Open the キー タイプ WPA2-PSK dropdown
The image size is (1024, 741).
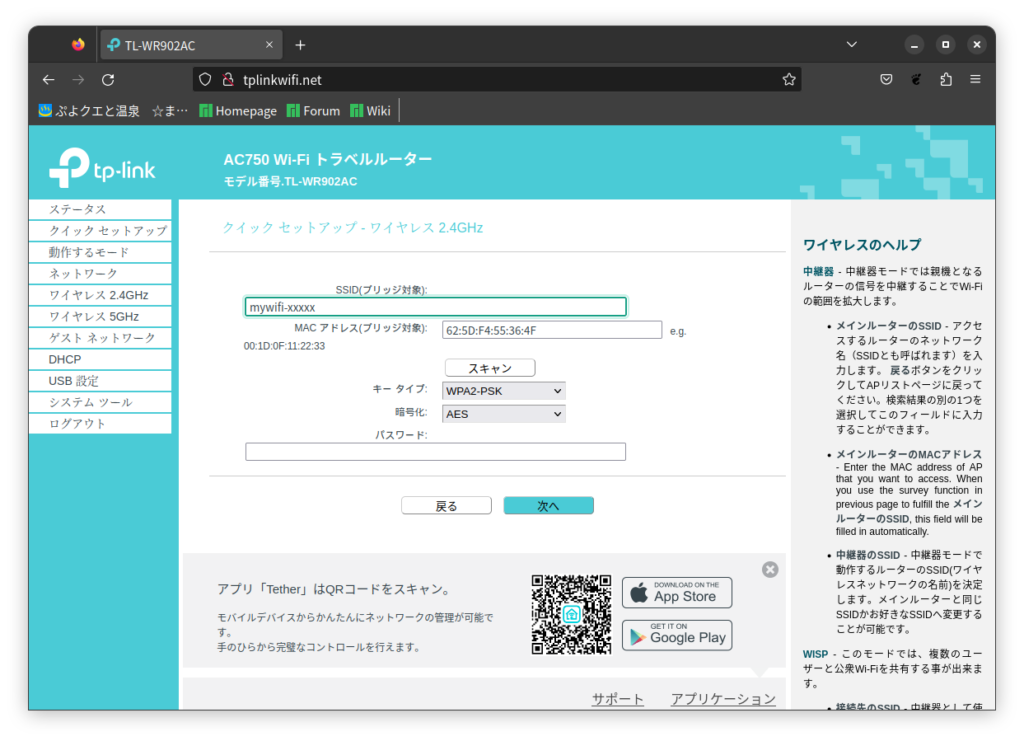coord(504,391)
